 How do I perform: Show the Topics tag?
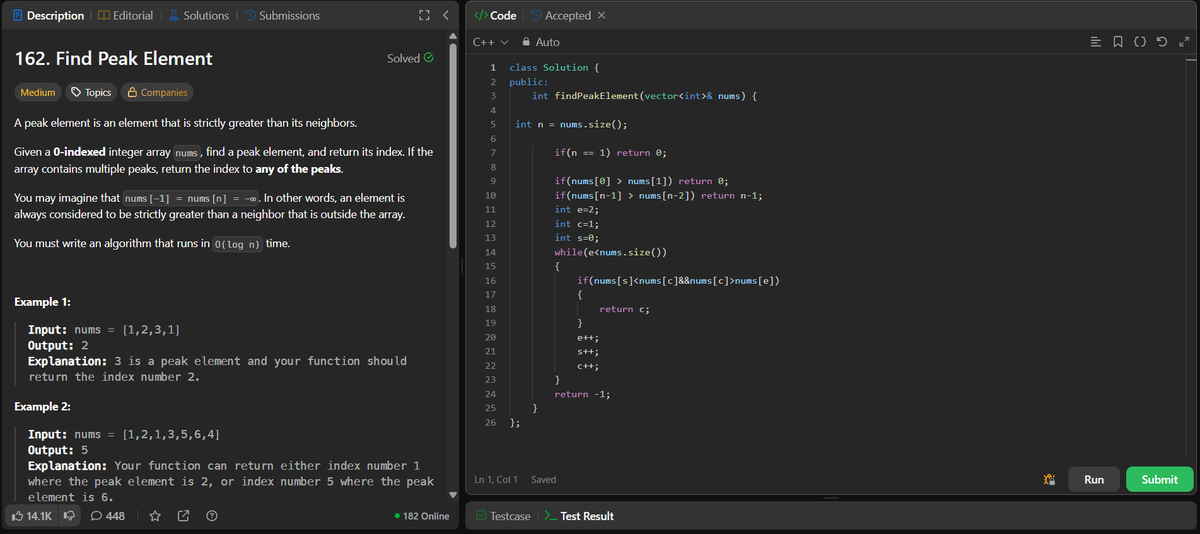(x=91, y=92)
